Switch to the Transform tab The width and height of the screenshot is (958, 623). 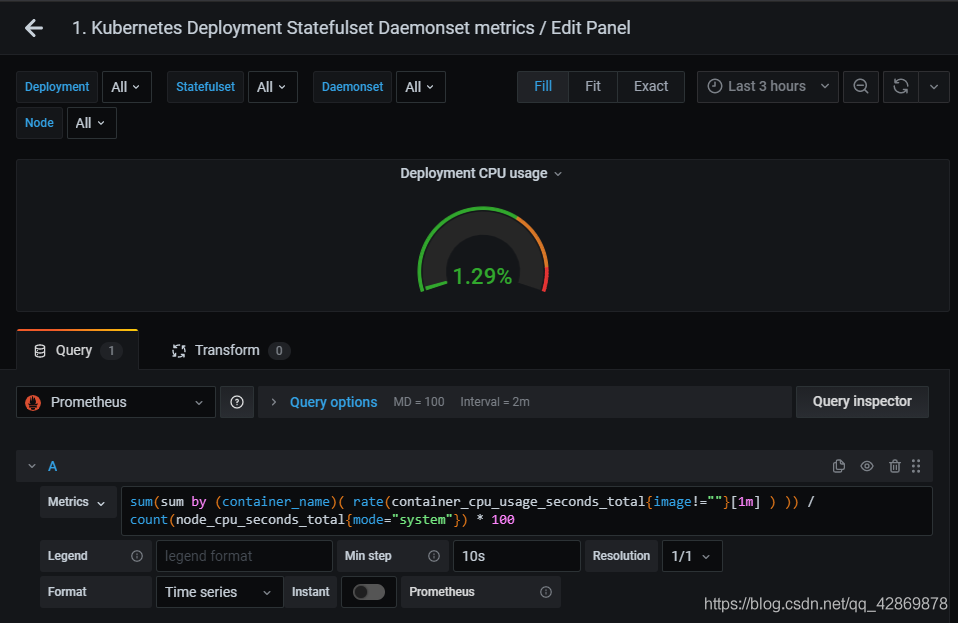click(x=230, y=350)
